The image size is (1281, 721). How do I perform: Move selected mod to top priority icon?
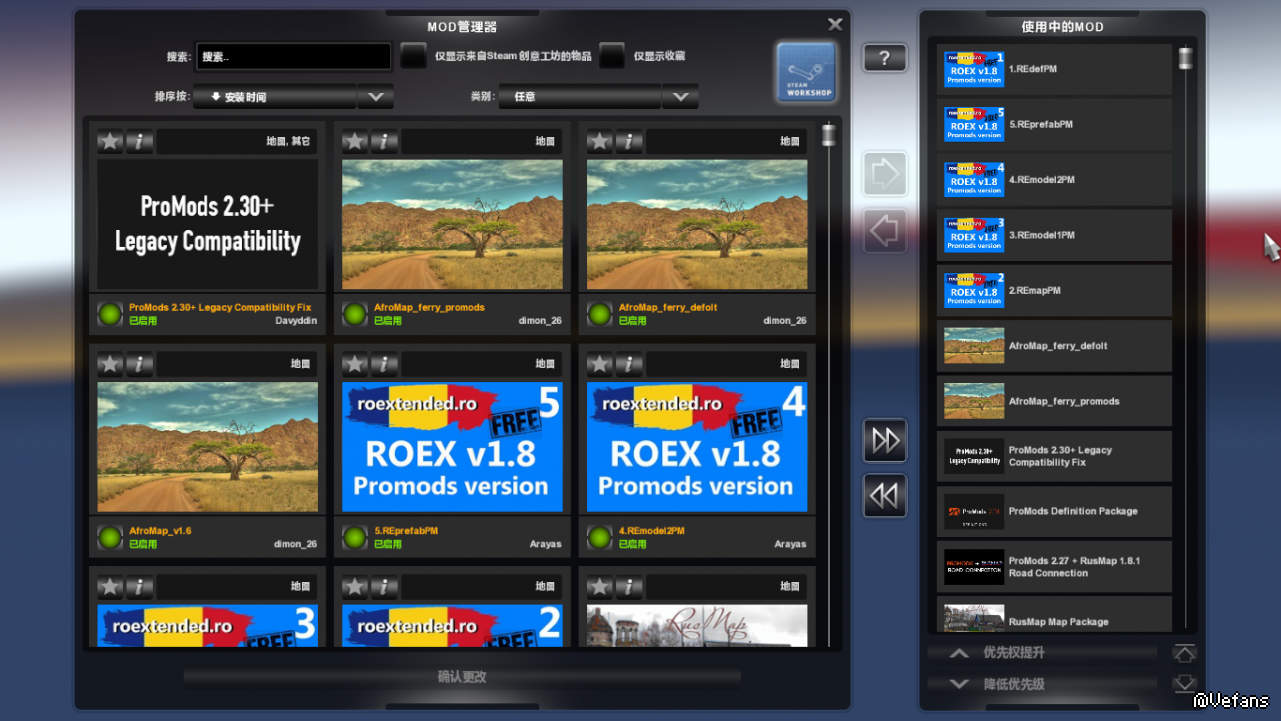point(1185,653)
